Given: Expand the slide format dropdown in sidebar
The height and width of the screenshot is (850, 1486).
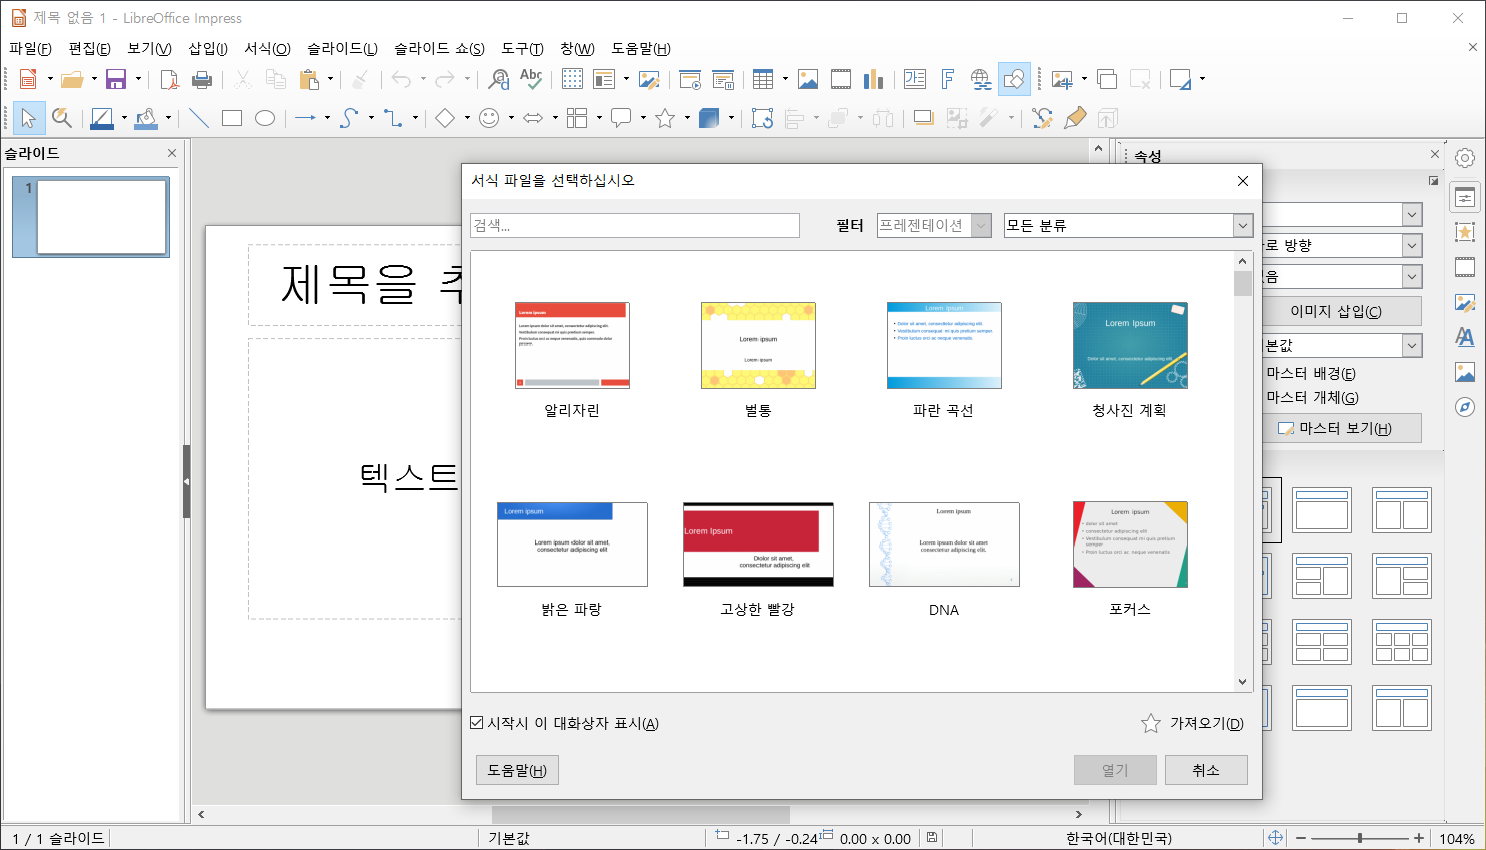Looking at the screenshot, I should tap(1412, 214).
